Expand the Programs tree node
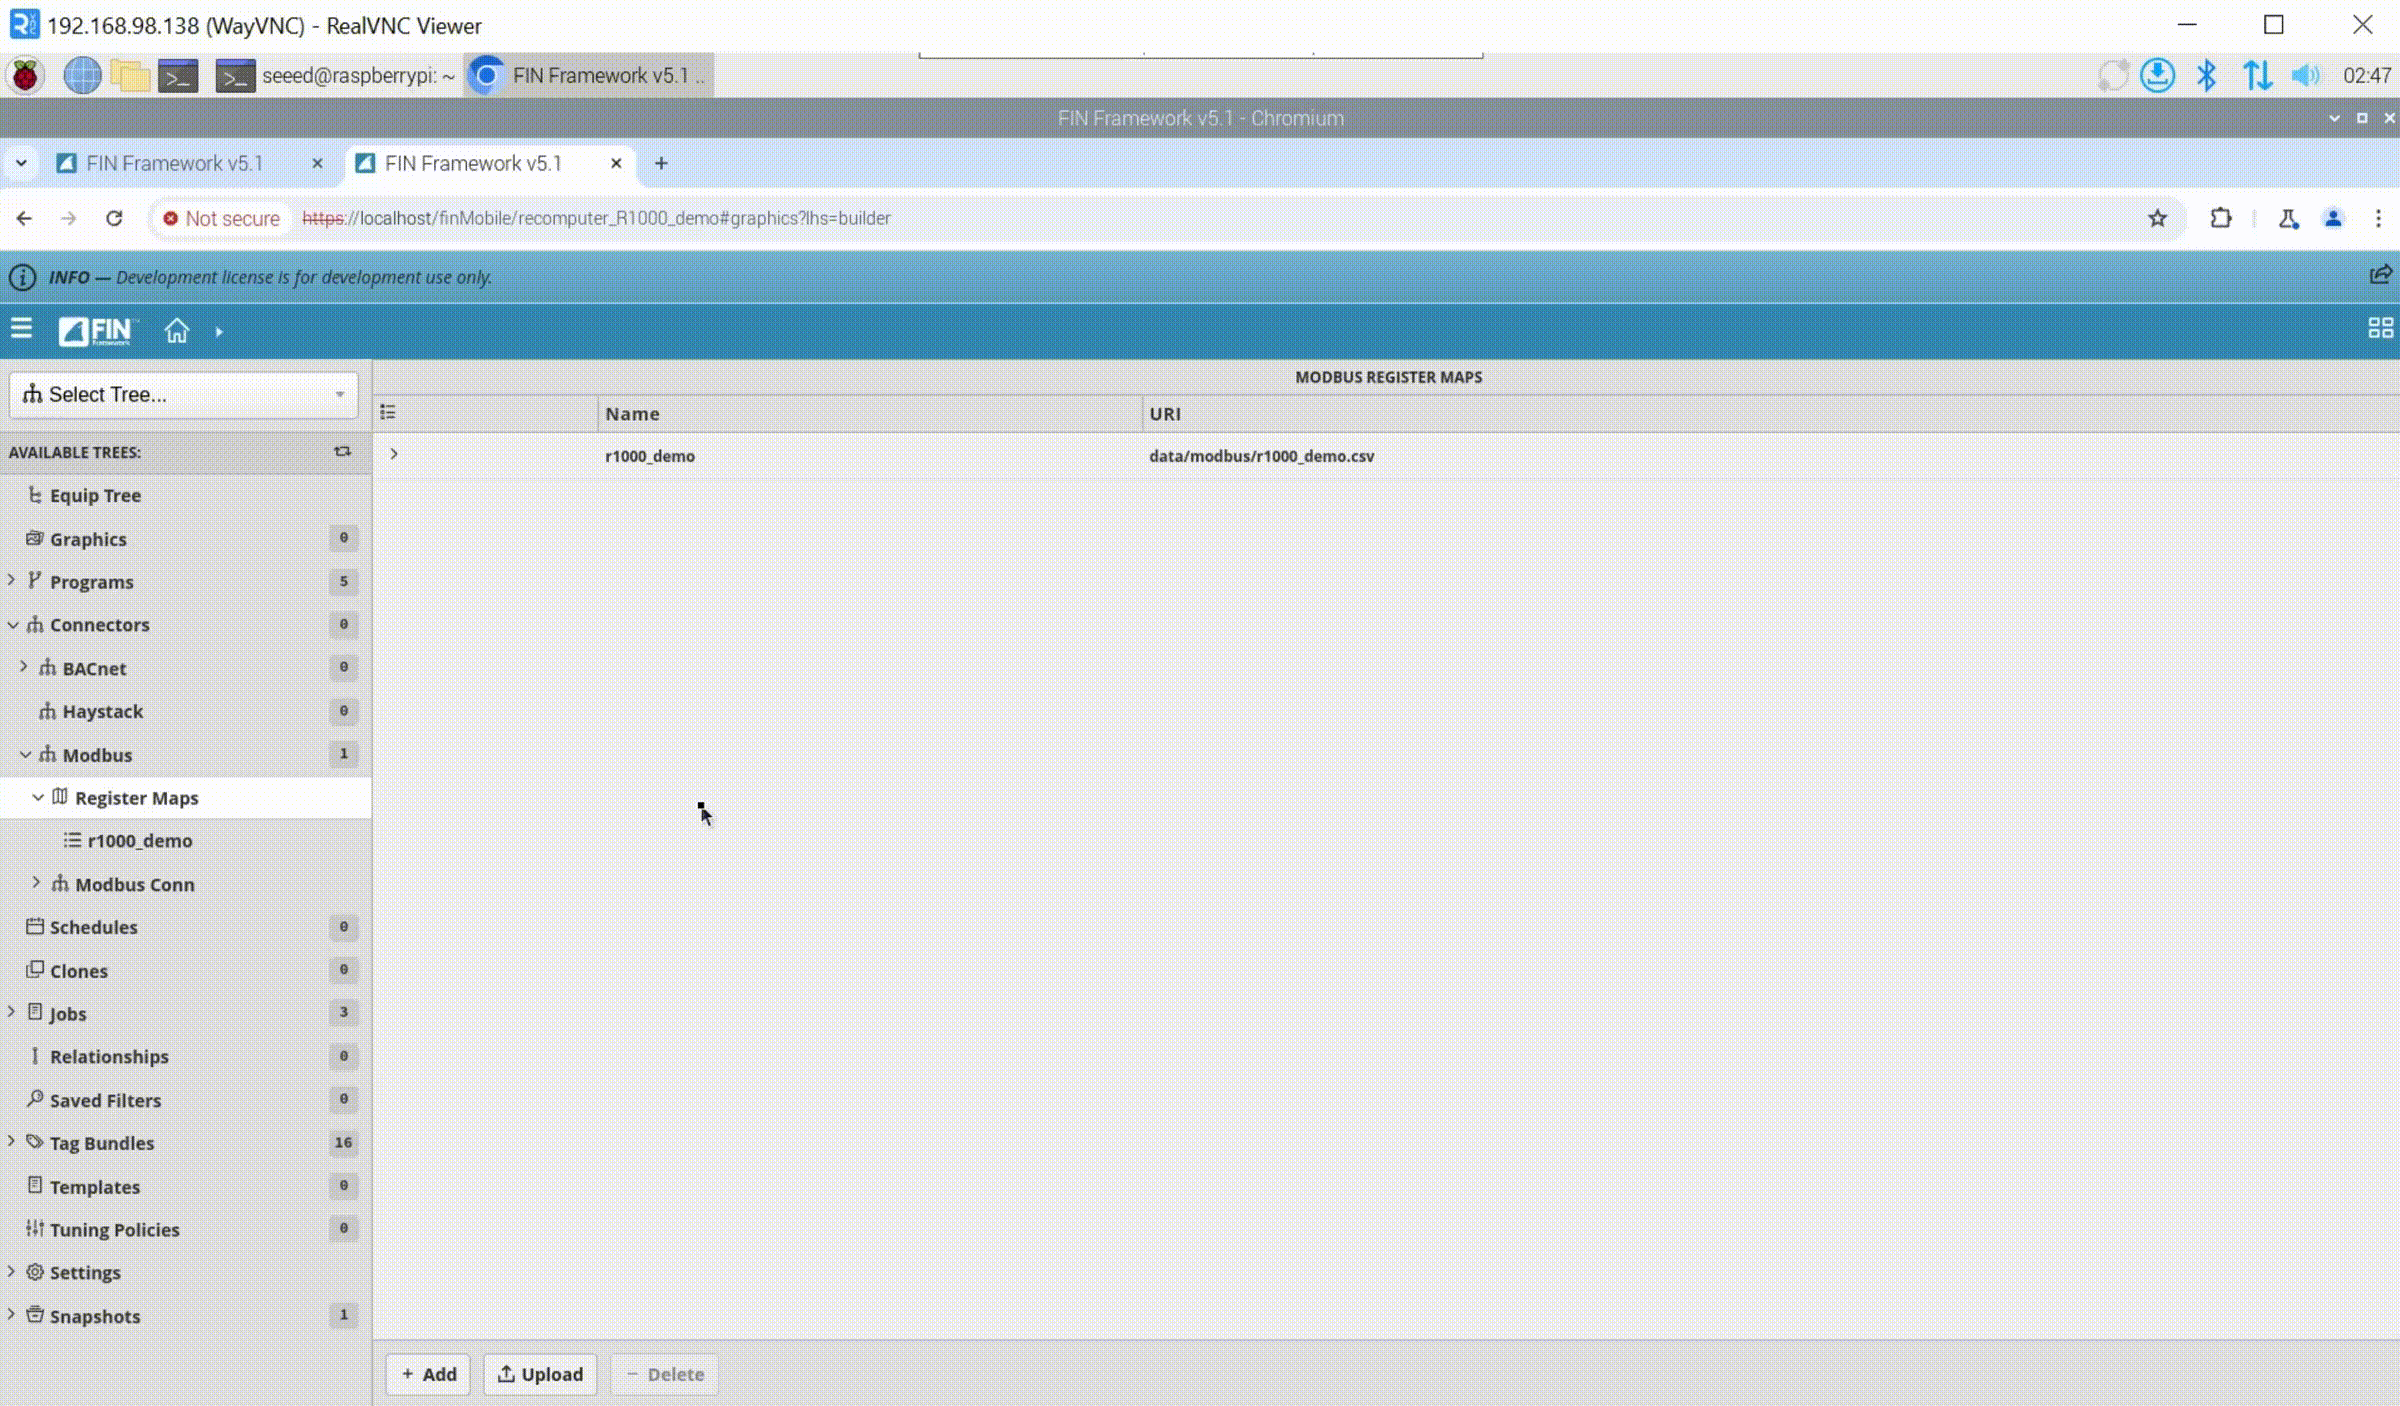This screenshot has width=2400, height=1406. tap(12, 581)
